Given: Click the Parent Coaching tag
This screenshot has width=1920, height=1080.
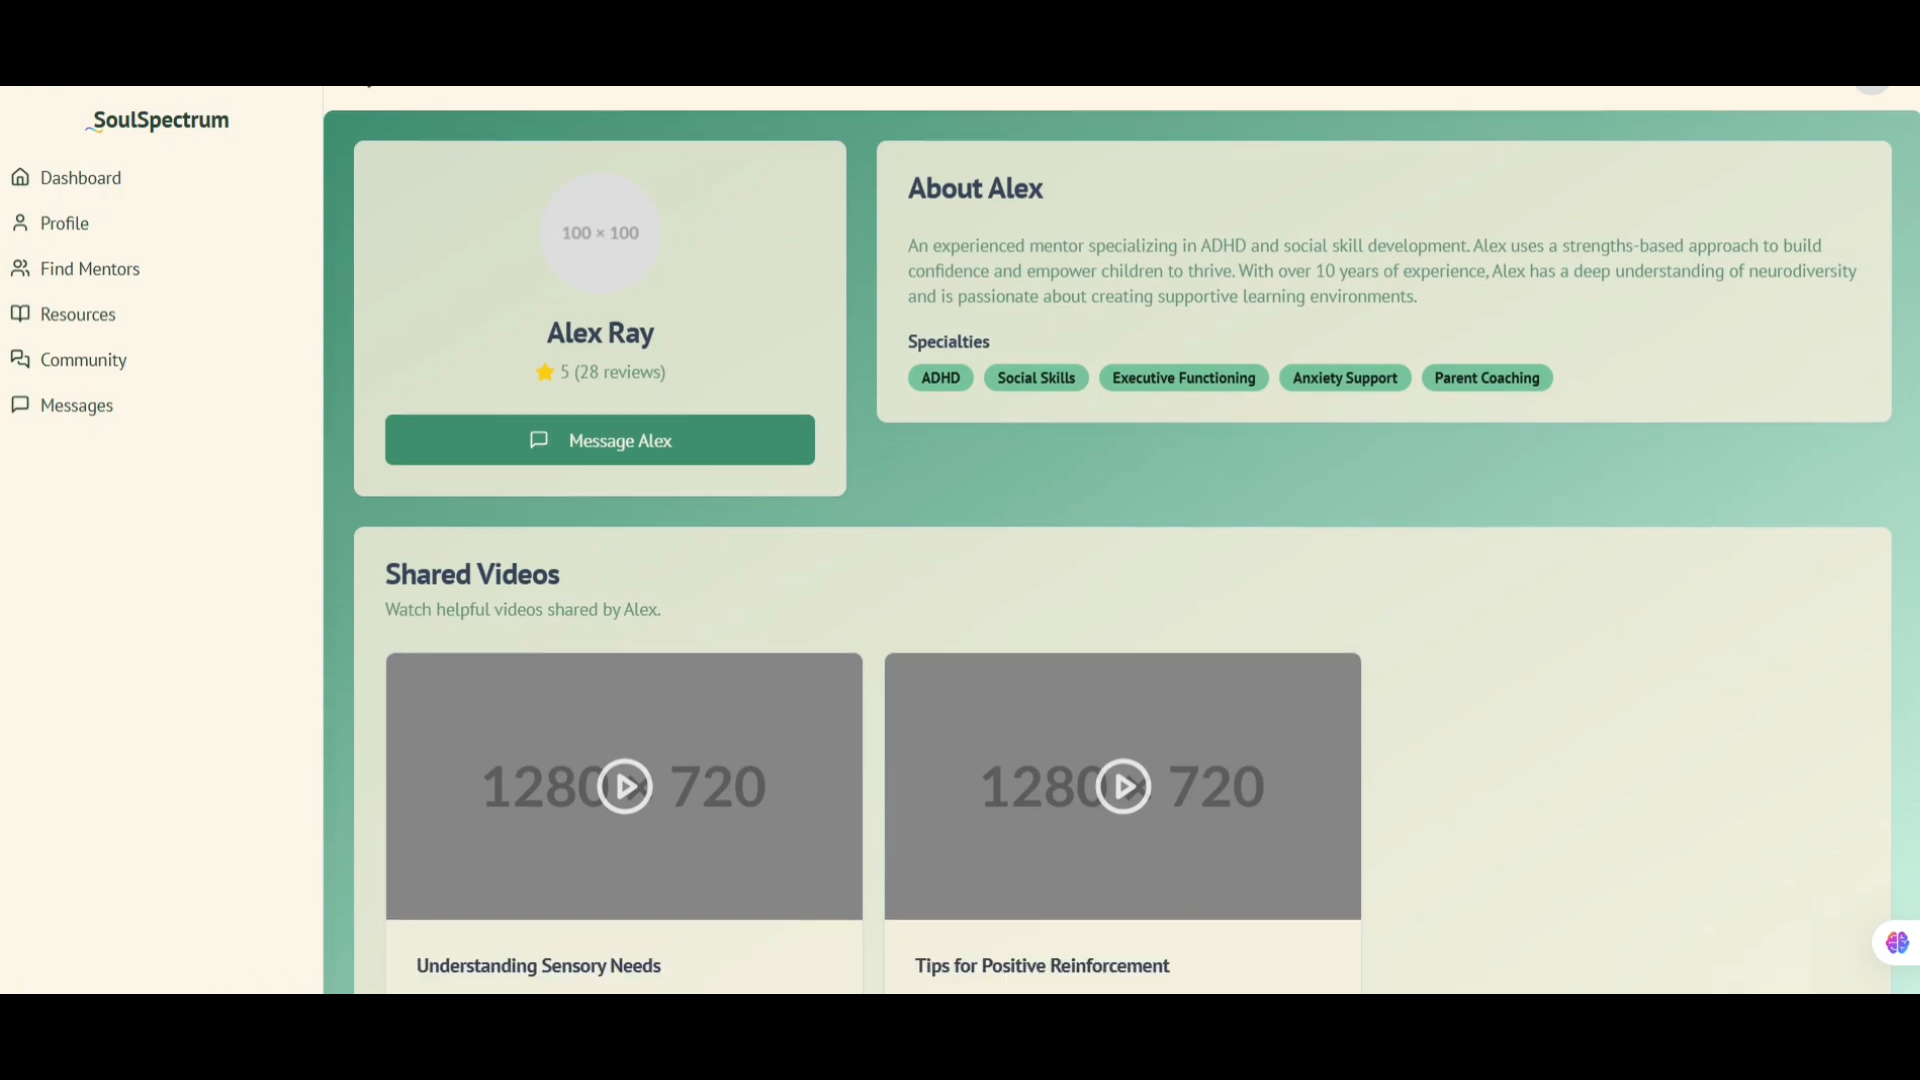Looking at the screenshot, I should (x=1486, y=378).
